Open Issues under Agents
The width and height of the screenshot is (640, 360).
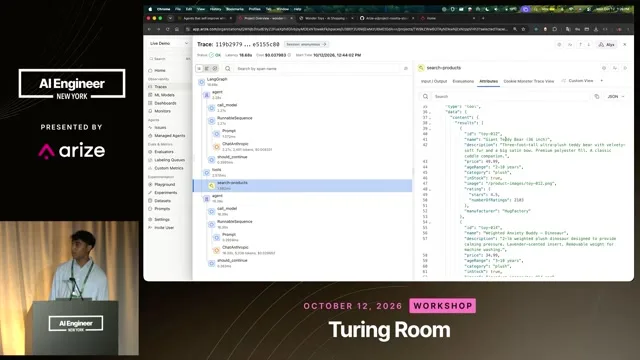(x=160, y=127)
